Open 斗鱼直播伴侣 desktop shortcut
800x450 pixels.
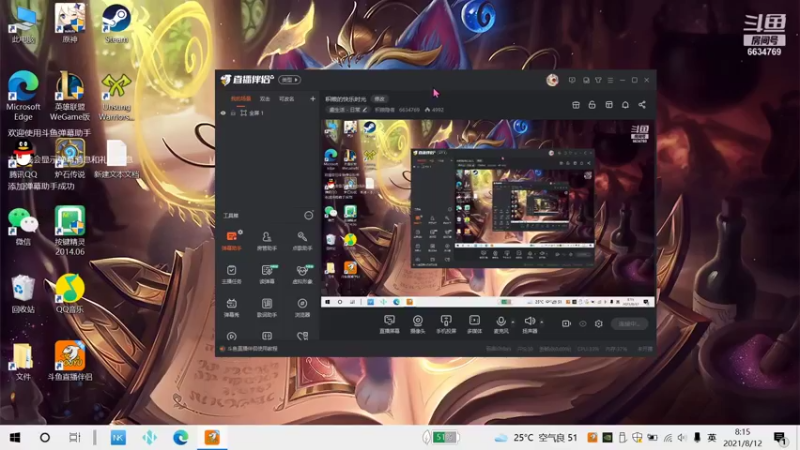70,361
